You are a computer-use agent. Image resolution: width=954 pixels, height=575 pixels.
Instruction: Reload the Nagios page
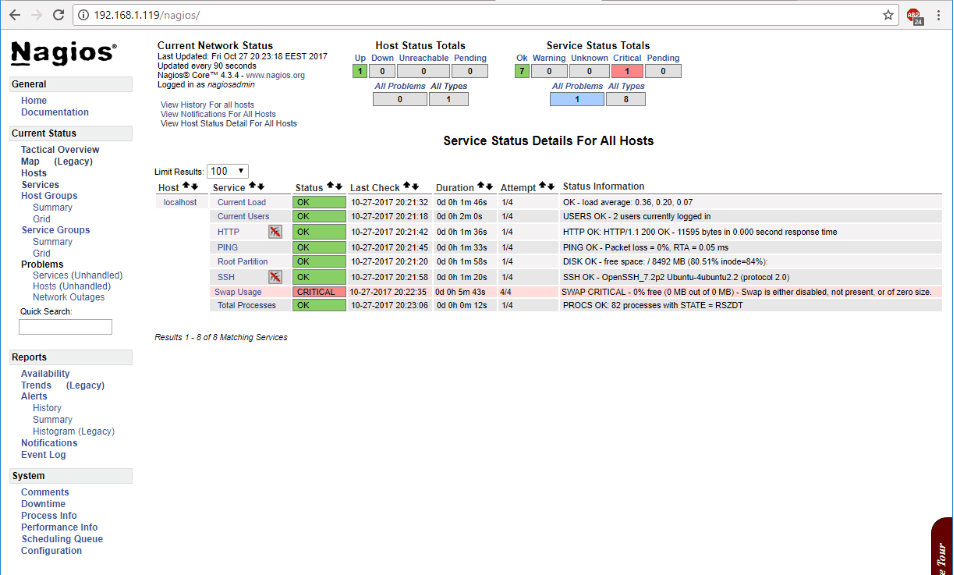click(x=58, y=15)
